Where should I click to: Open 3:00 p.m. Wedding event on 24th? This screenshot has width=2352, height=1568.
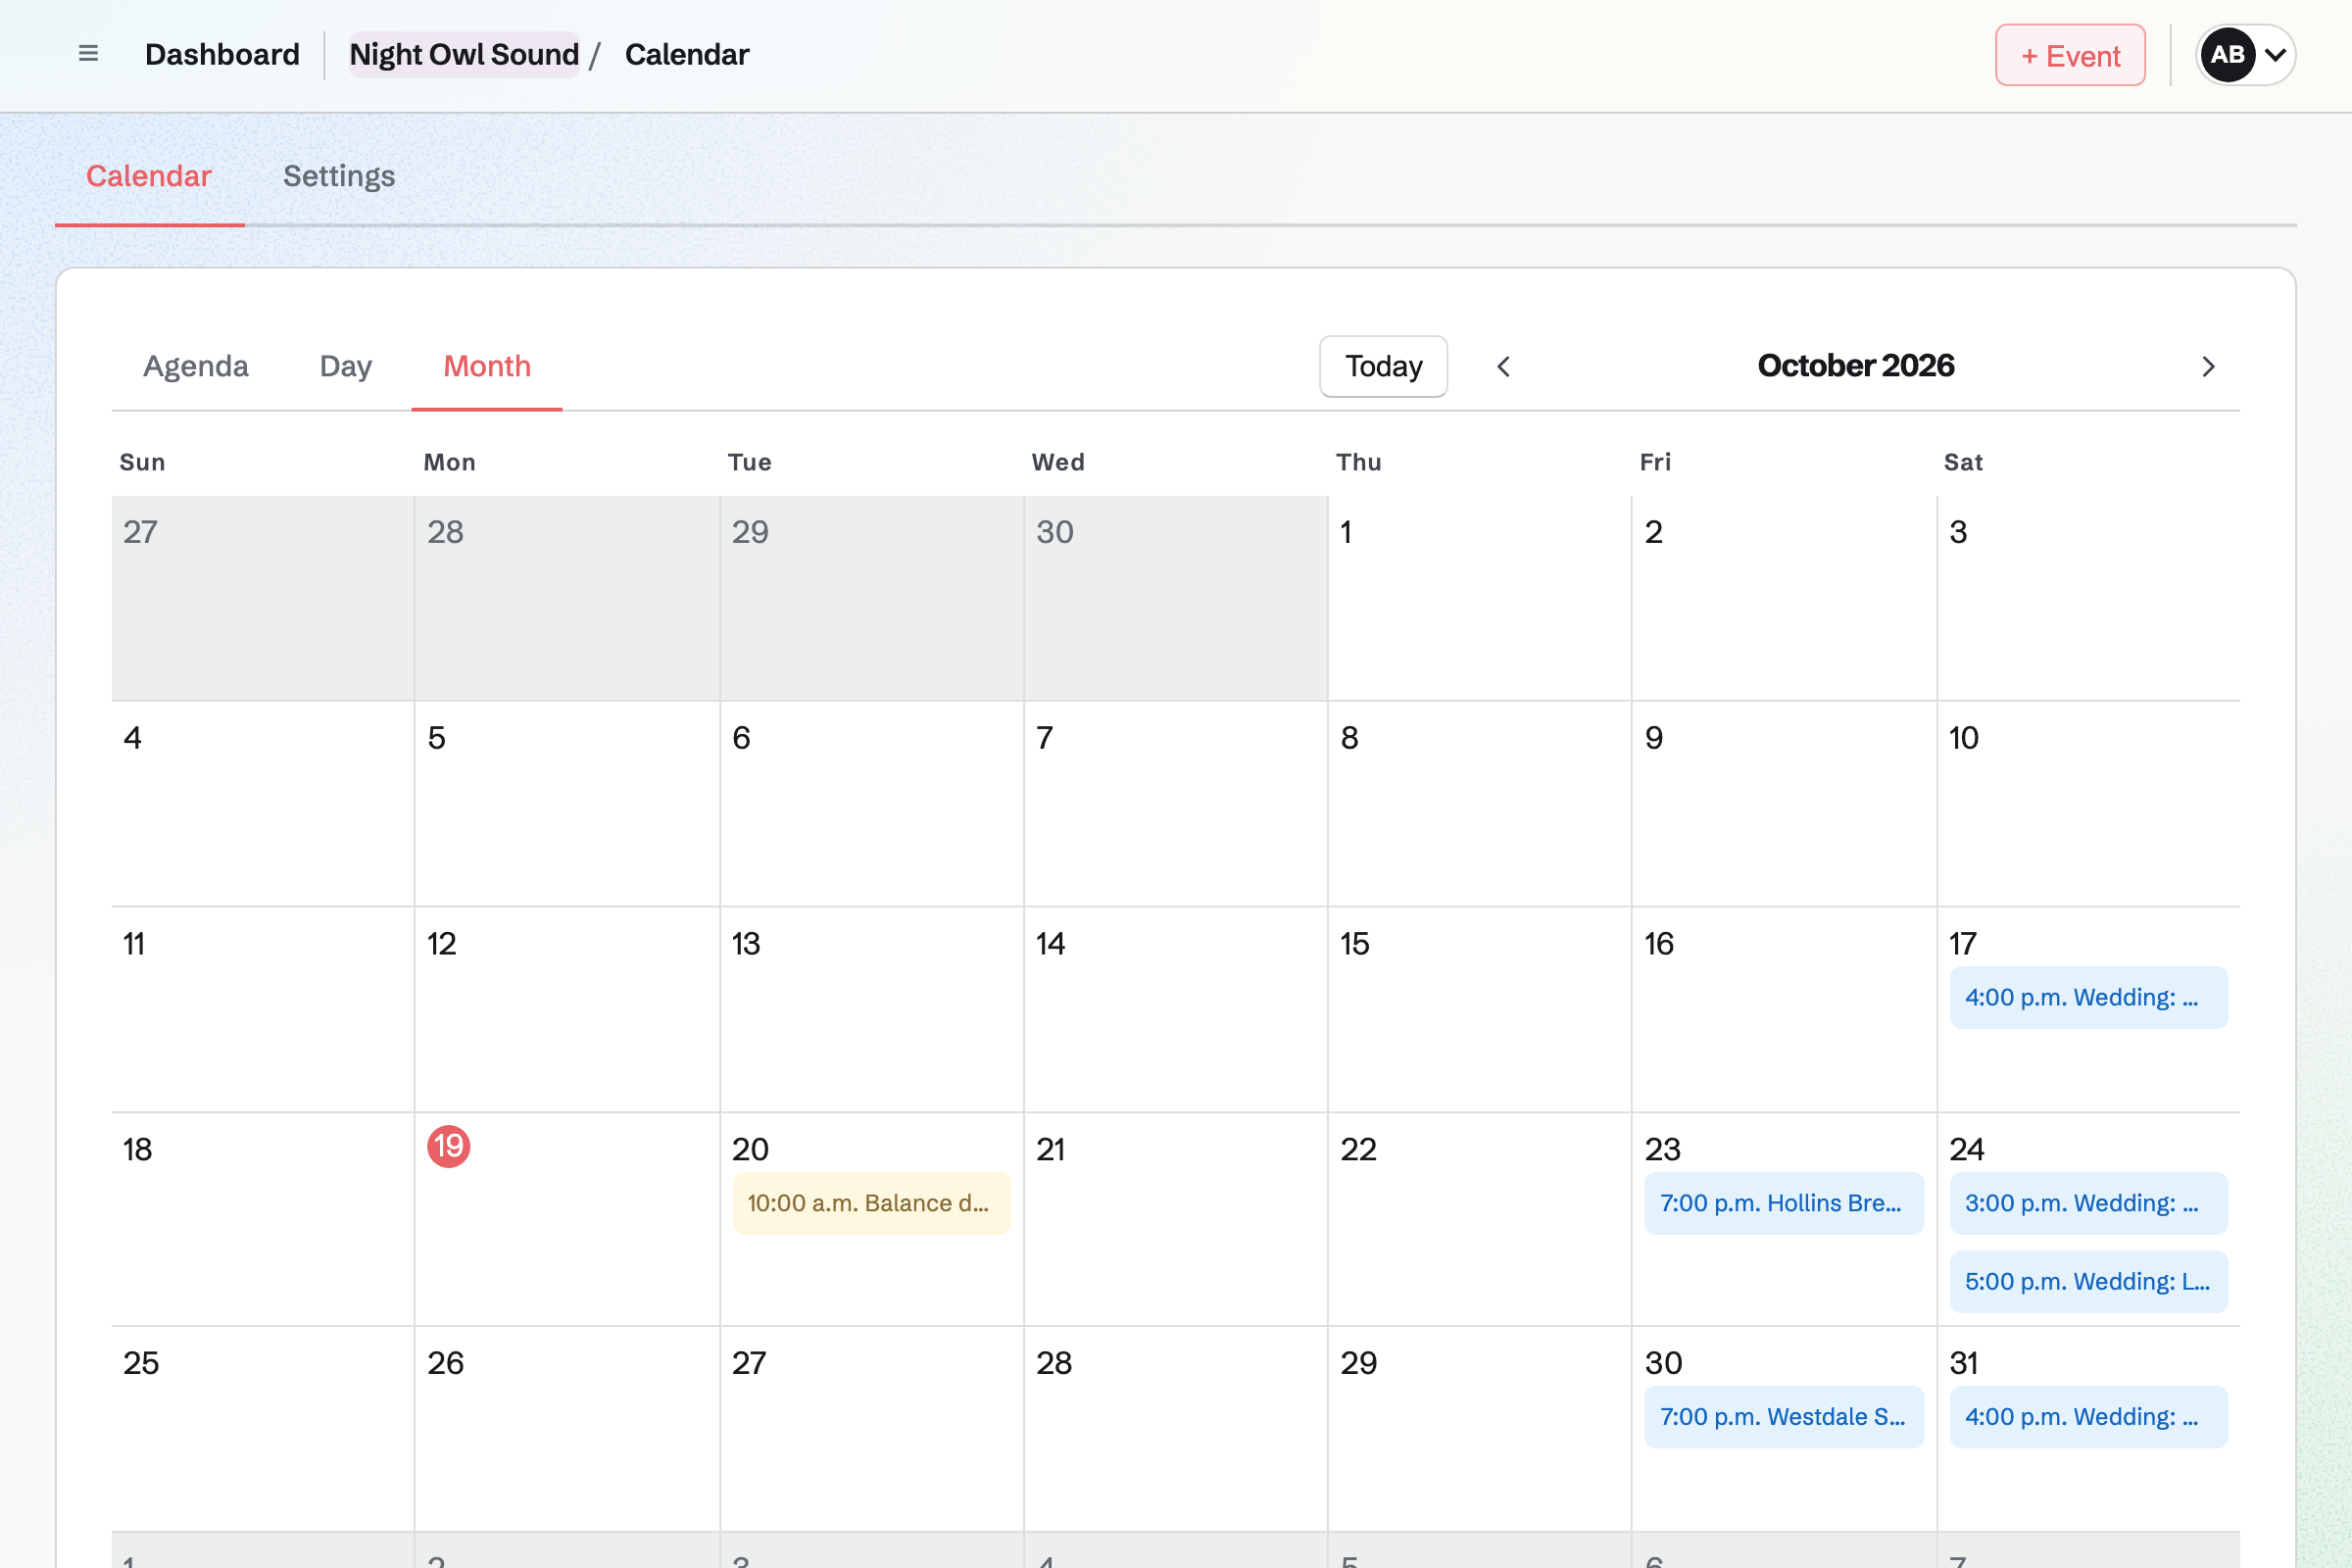point(2088,1203)
